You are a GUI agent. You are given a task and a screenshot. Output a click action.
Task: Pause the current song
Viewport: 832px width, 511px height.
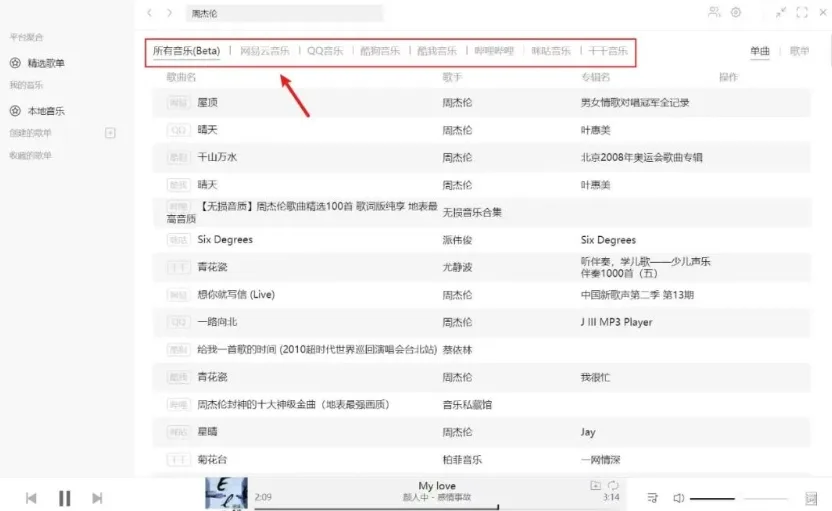click(65, 498)
